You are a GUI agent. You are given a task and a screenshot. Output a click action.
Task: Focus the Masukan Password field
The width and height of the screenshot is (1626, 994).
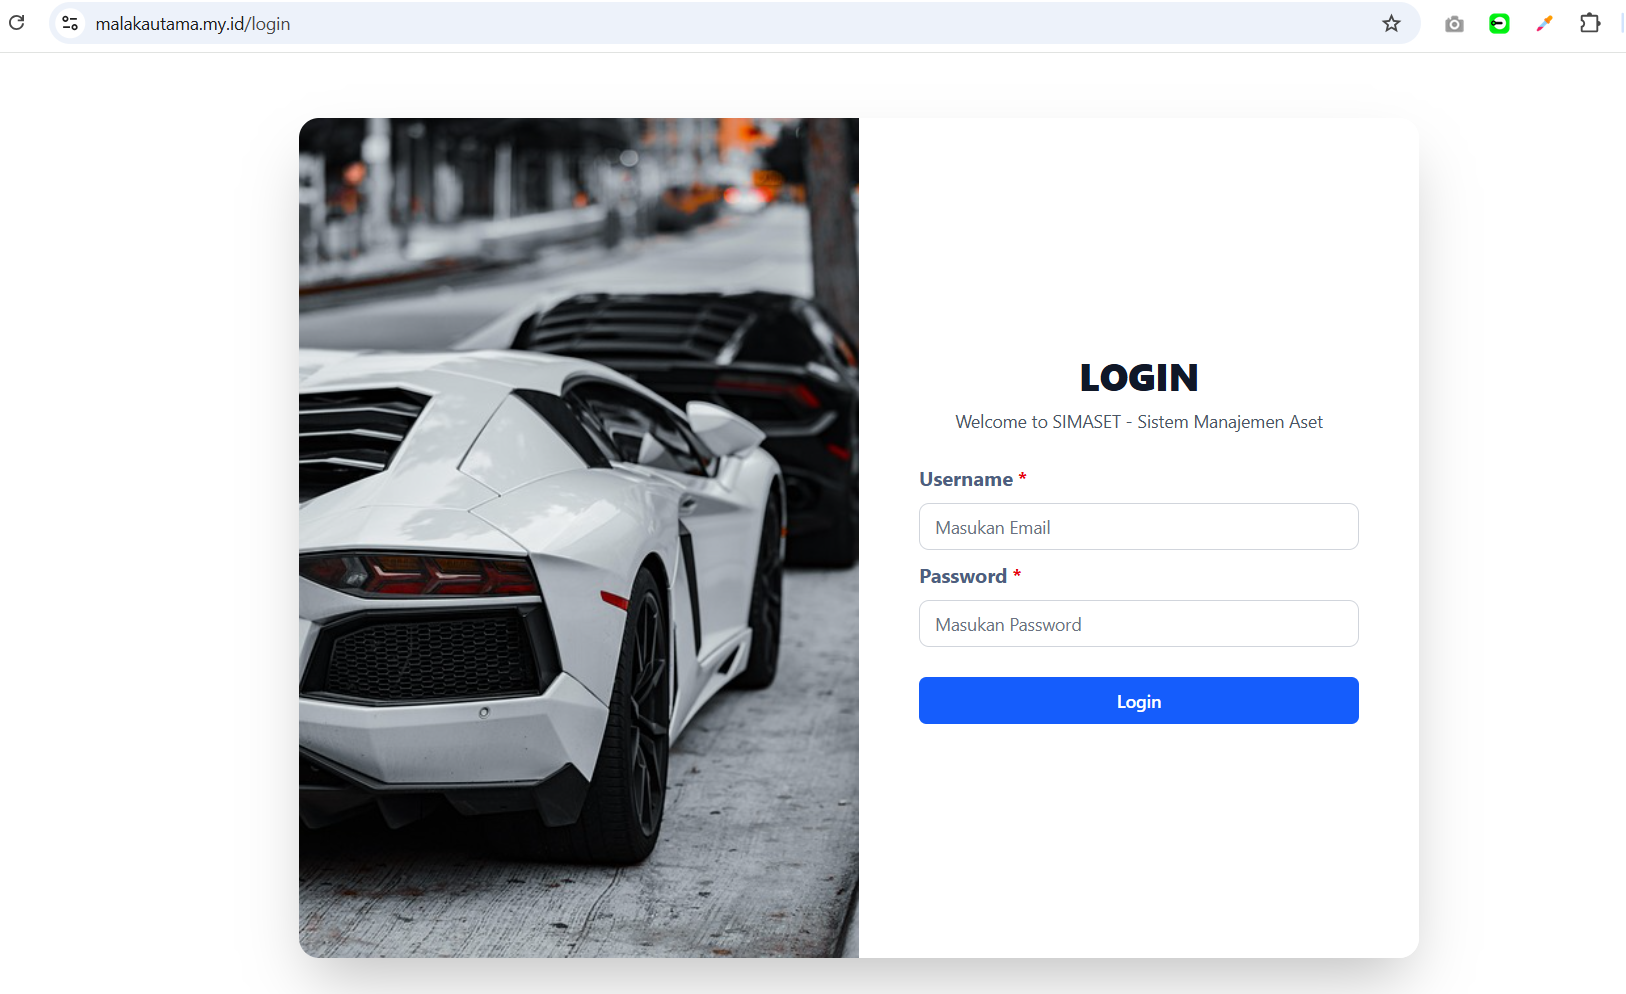pos(1138,624)
